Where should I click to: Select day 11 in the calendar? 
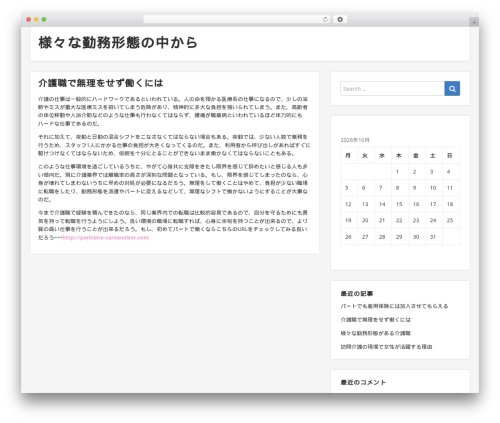click(x=450, y=188)
